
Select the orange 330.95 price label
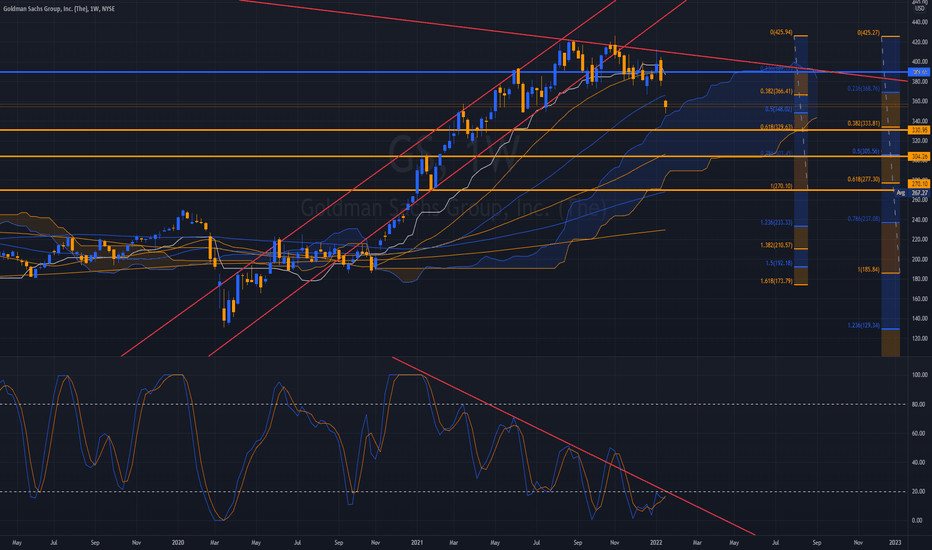920,130
